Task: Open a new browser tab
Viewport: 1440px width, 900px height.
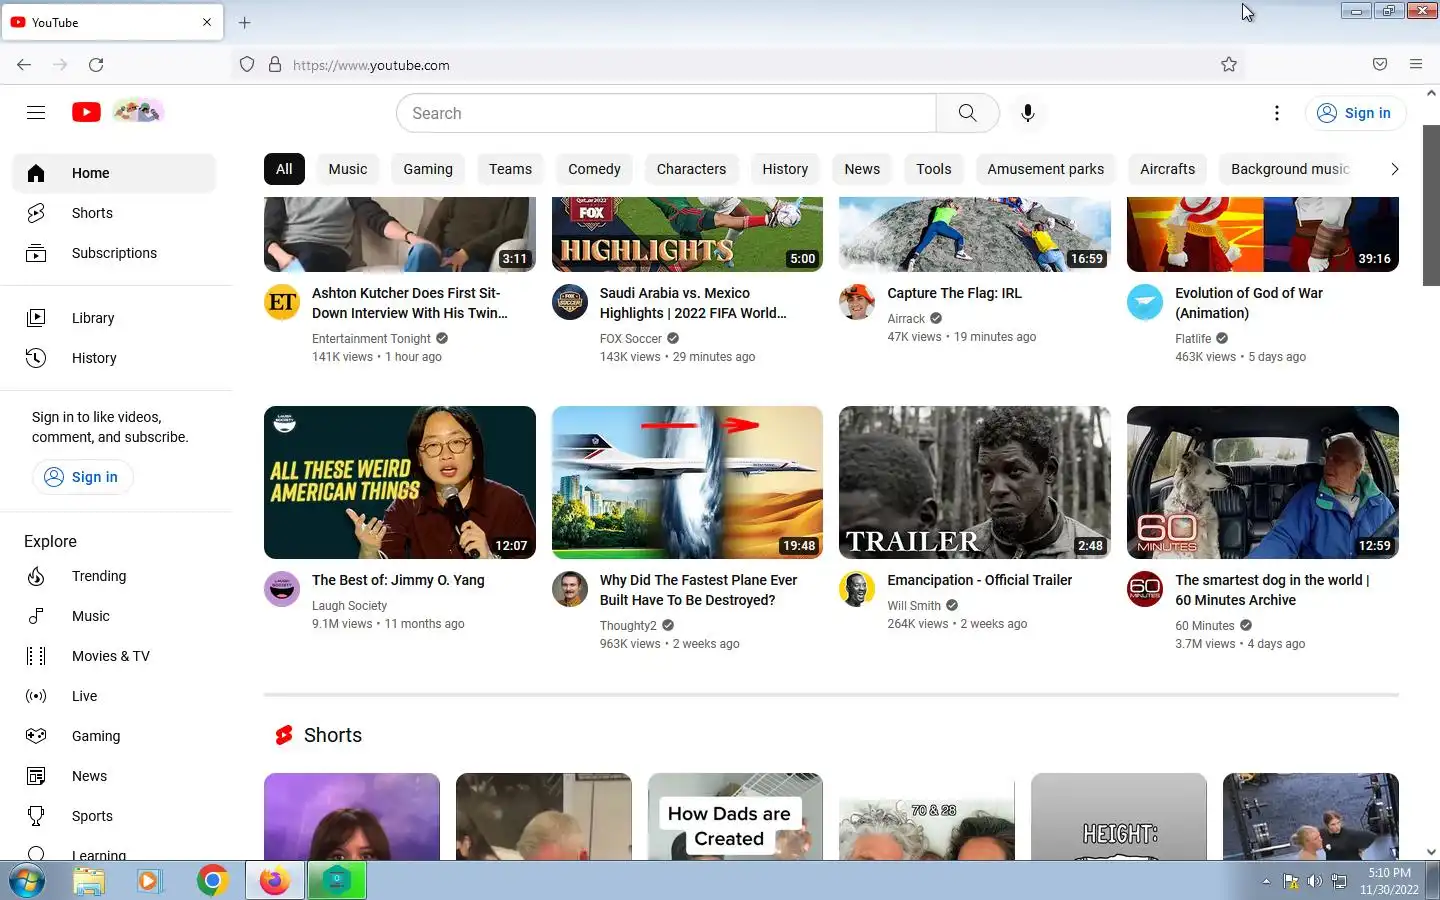Action: click(244, 22)
